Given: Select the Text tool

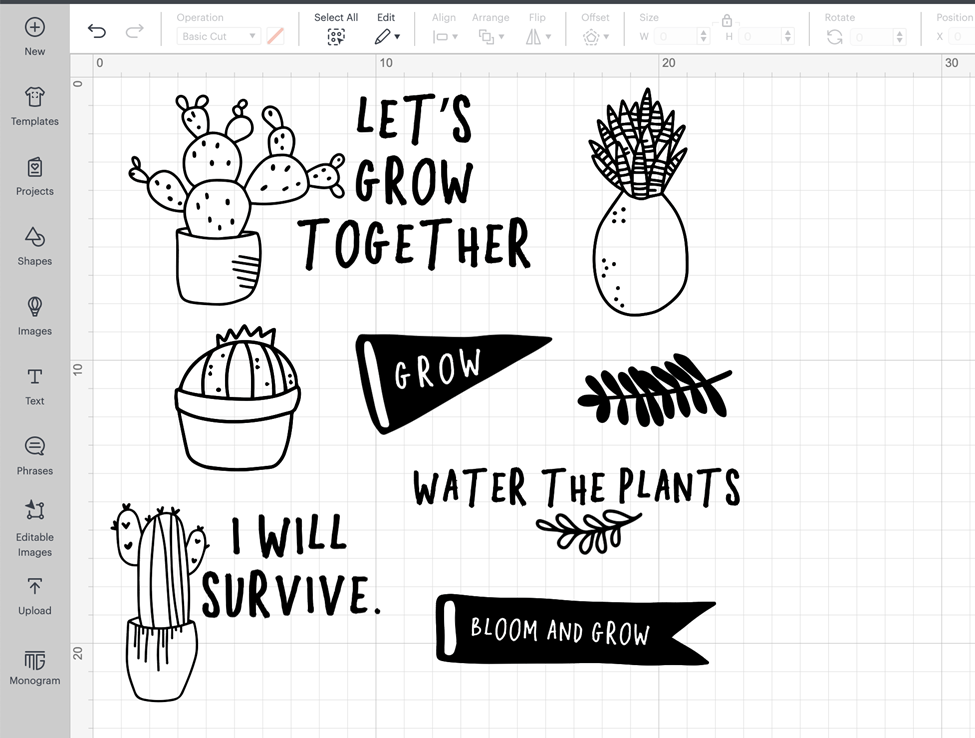Looking at the screenshot, I should coord(35,386).
